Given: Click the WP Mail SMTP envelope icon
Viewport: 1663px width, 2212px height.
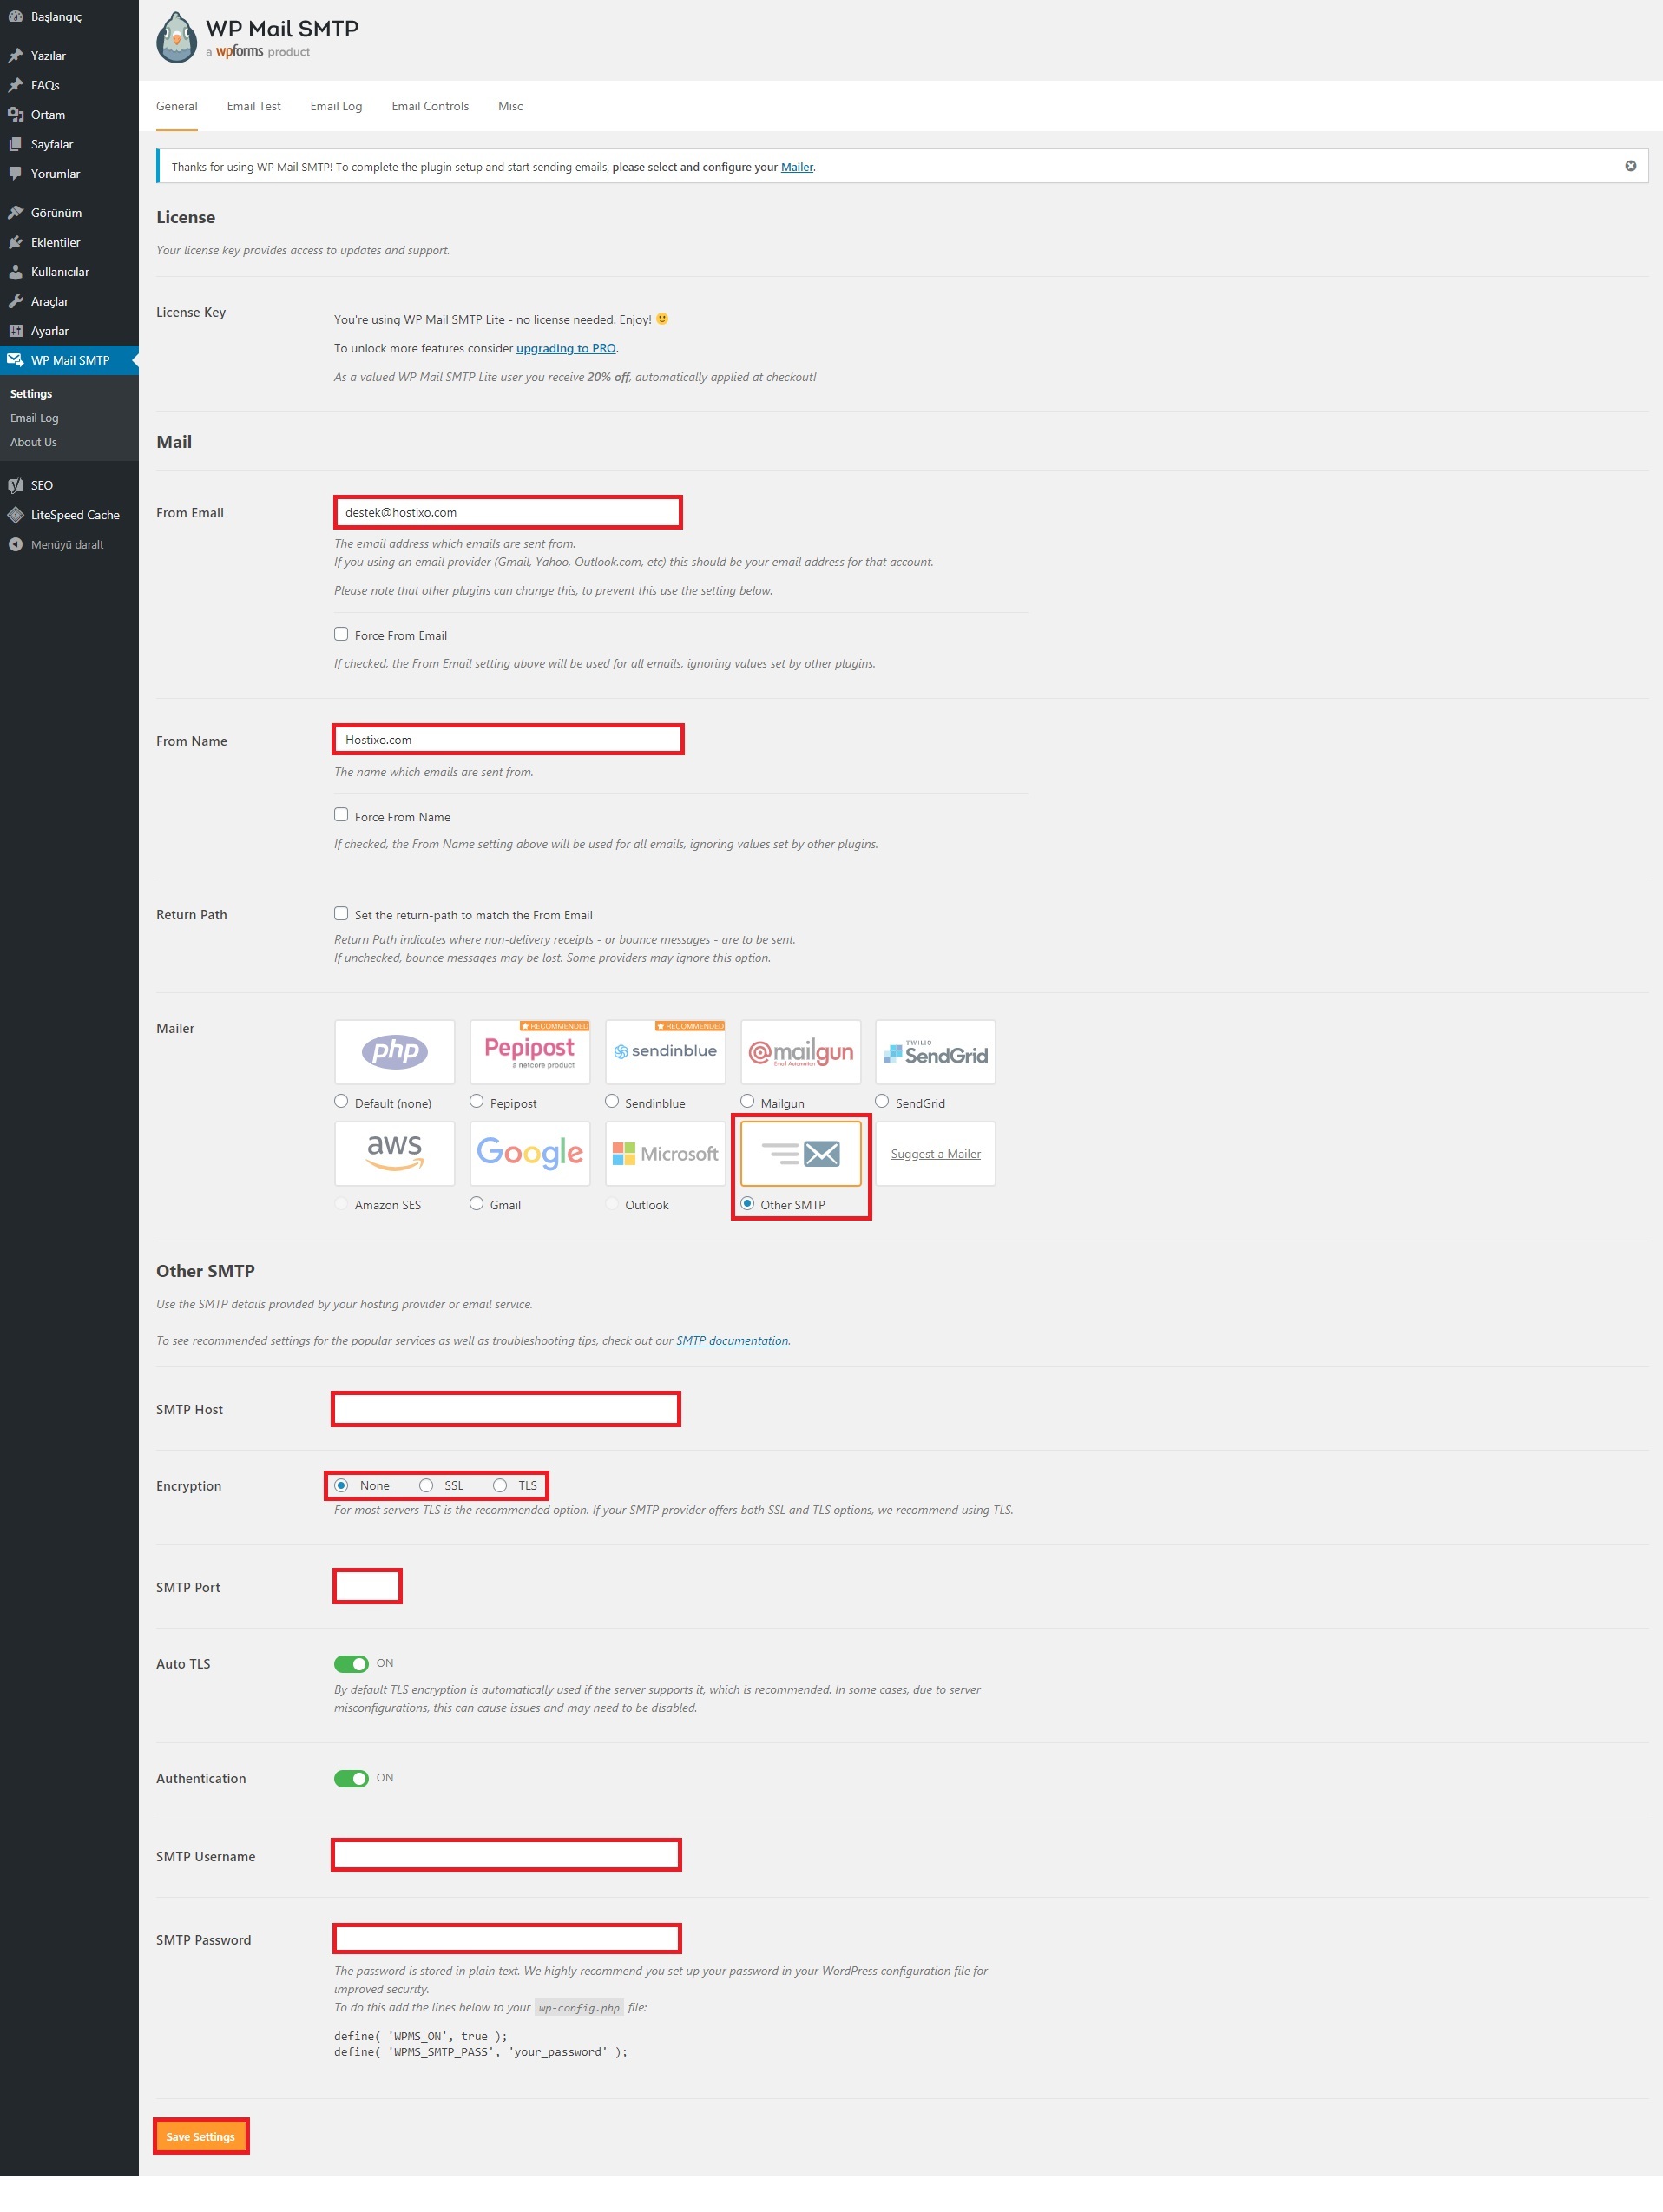Looking at the screenshot, I should (x=15, y=360).
